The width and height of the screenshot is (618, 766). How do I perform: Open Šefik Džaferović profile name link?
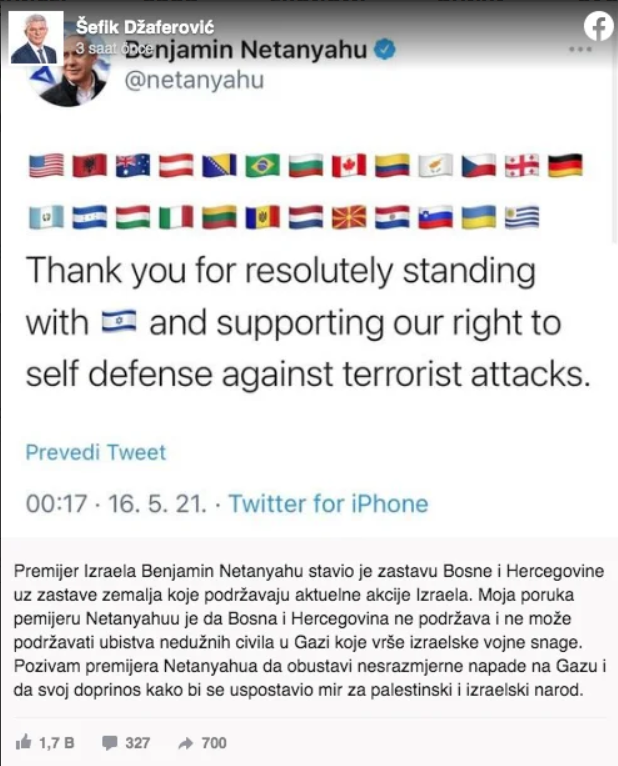145,27
